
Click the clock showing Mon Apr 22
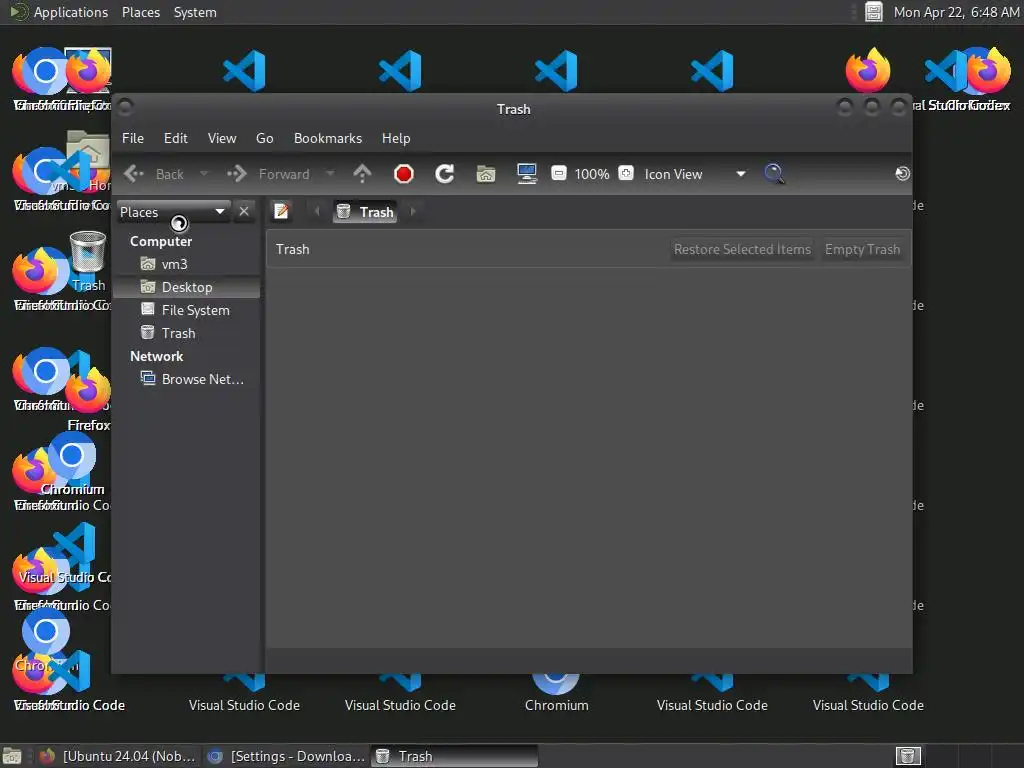point(956,12)
